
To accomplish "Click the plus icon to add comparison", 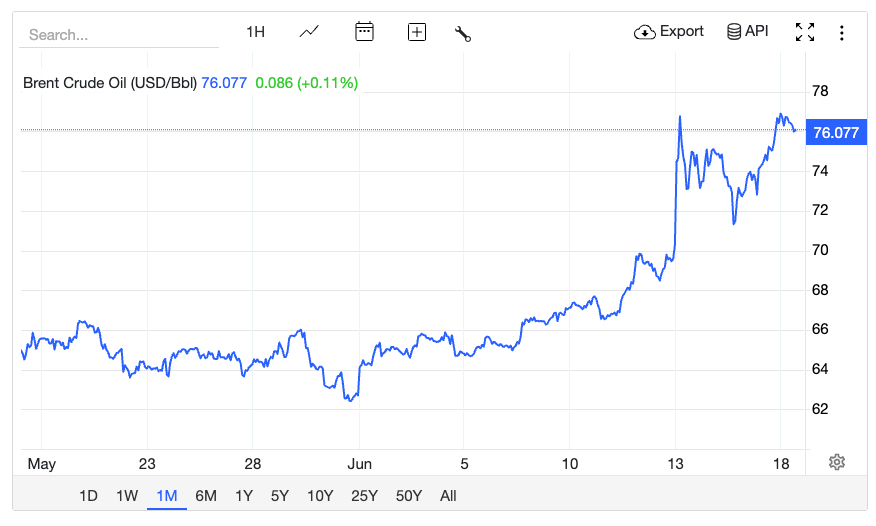I will pyautogui.click(x=417, y=32).
